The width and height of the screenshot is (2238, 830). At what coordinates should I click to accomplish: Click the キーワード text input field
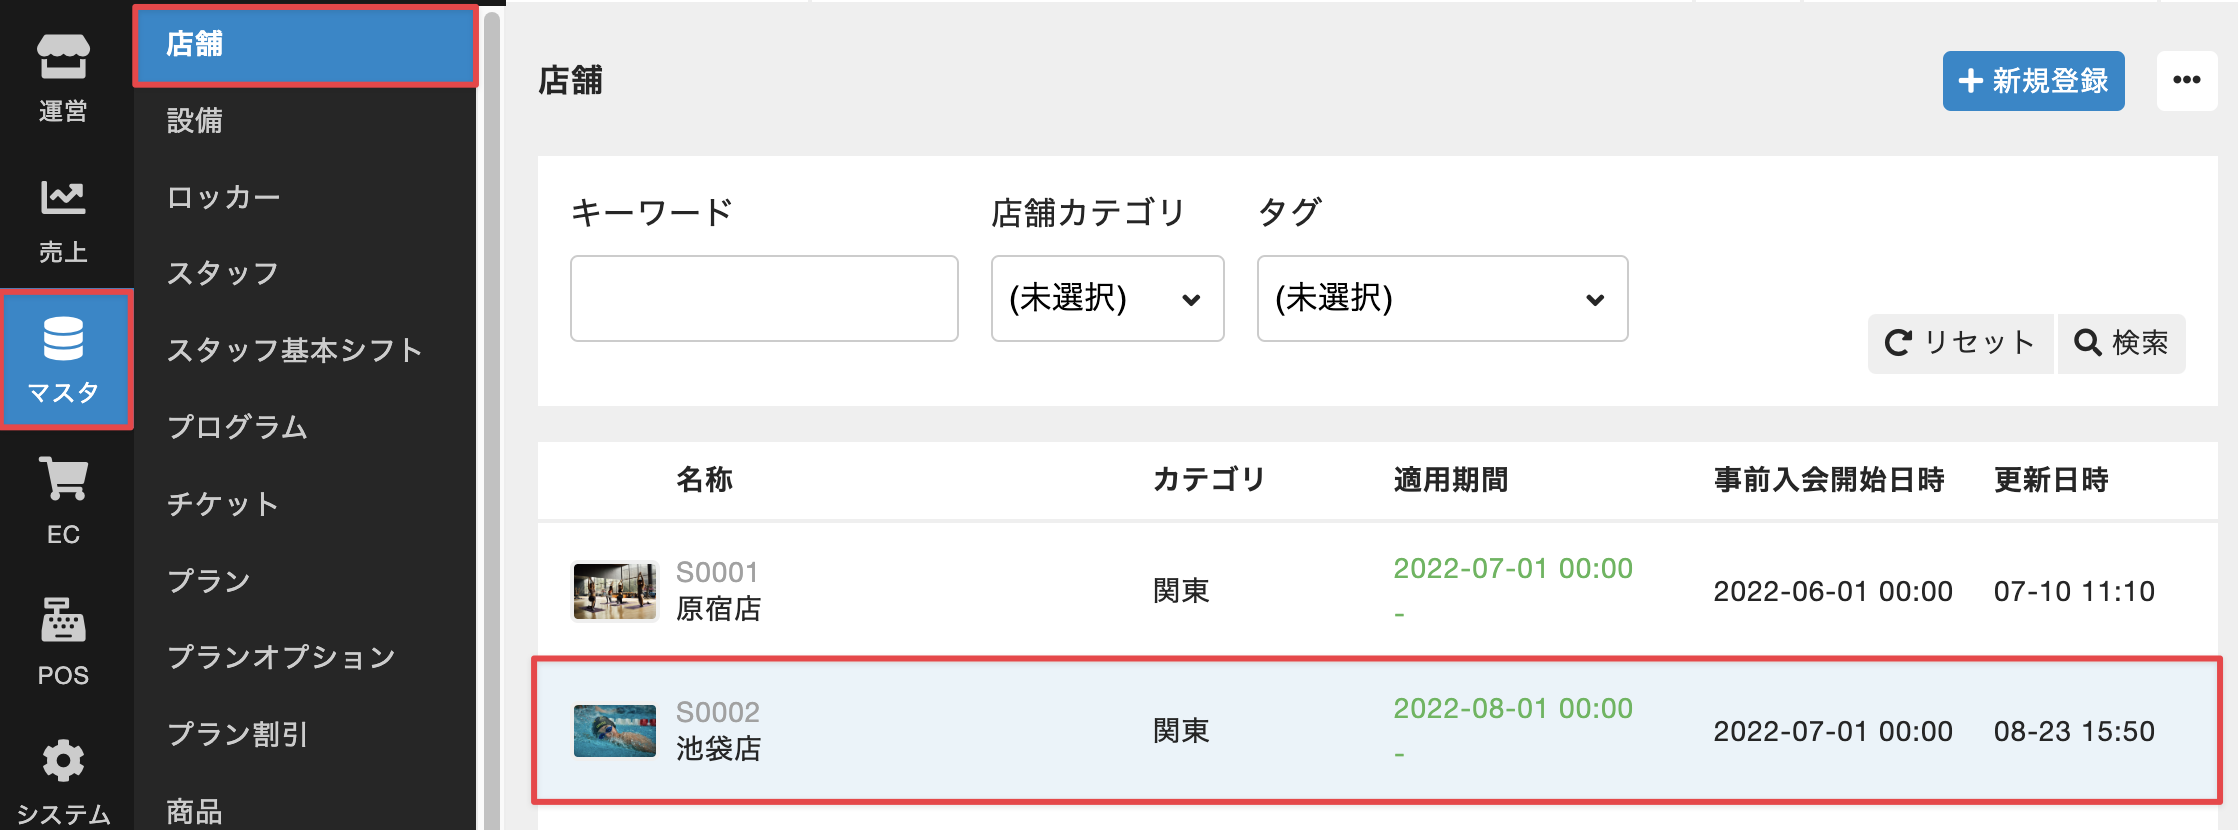764,298
